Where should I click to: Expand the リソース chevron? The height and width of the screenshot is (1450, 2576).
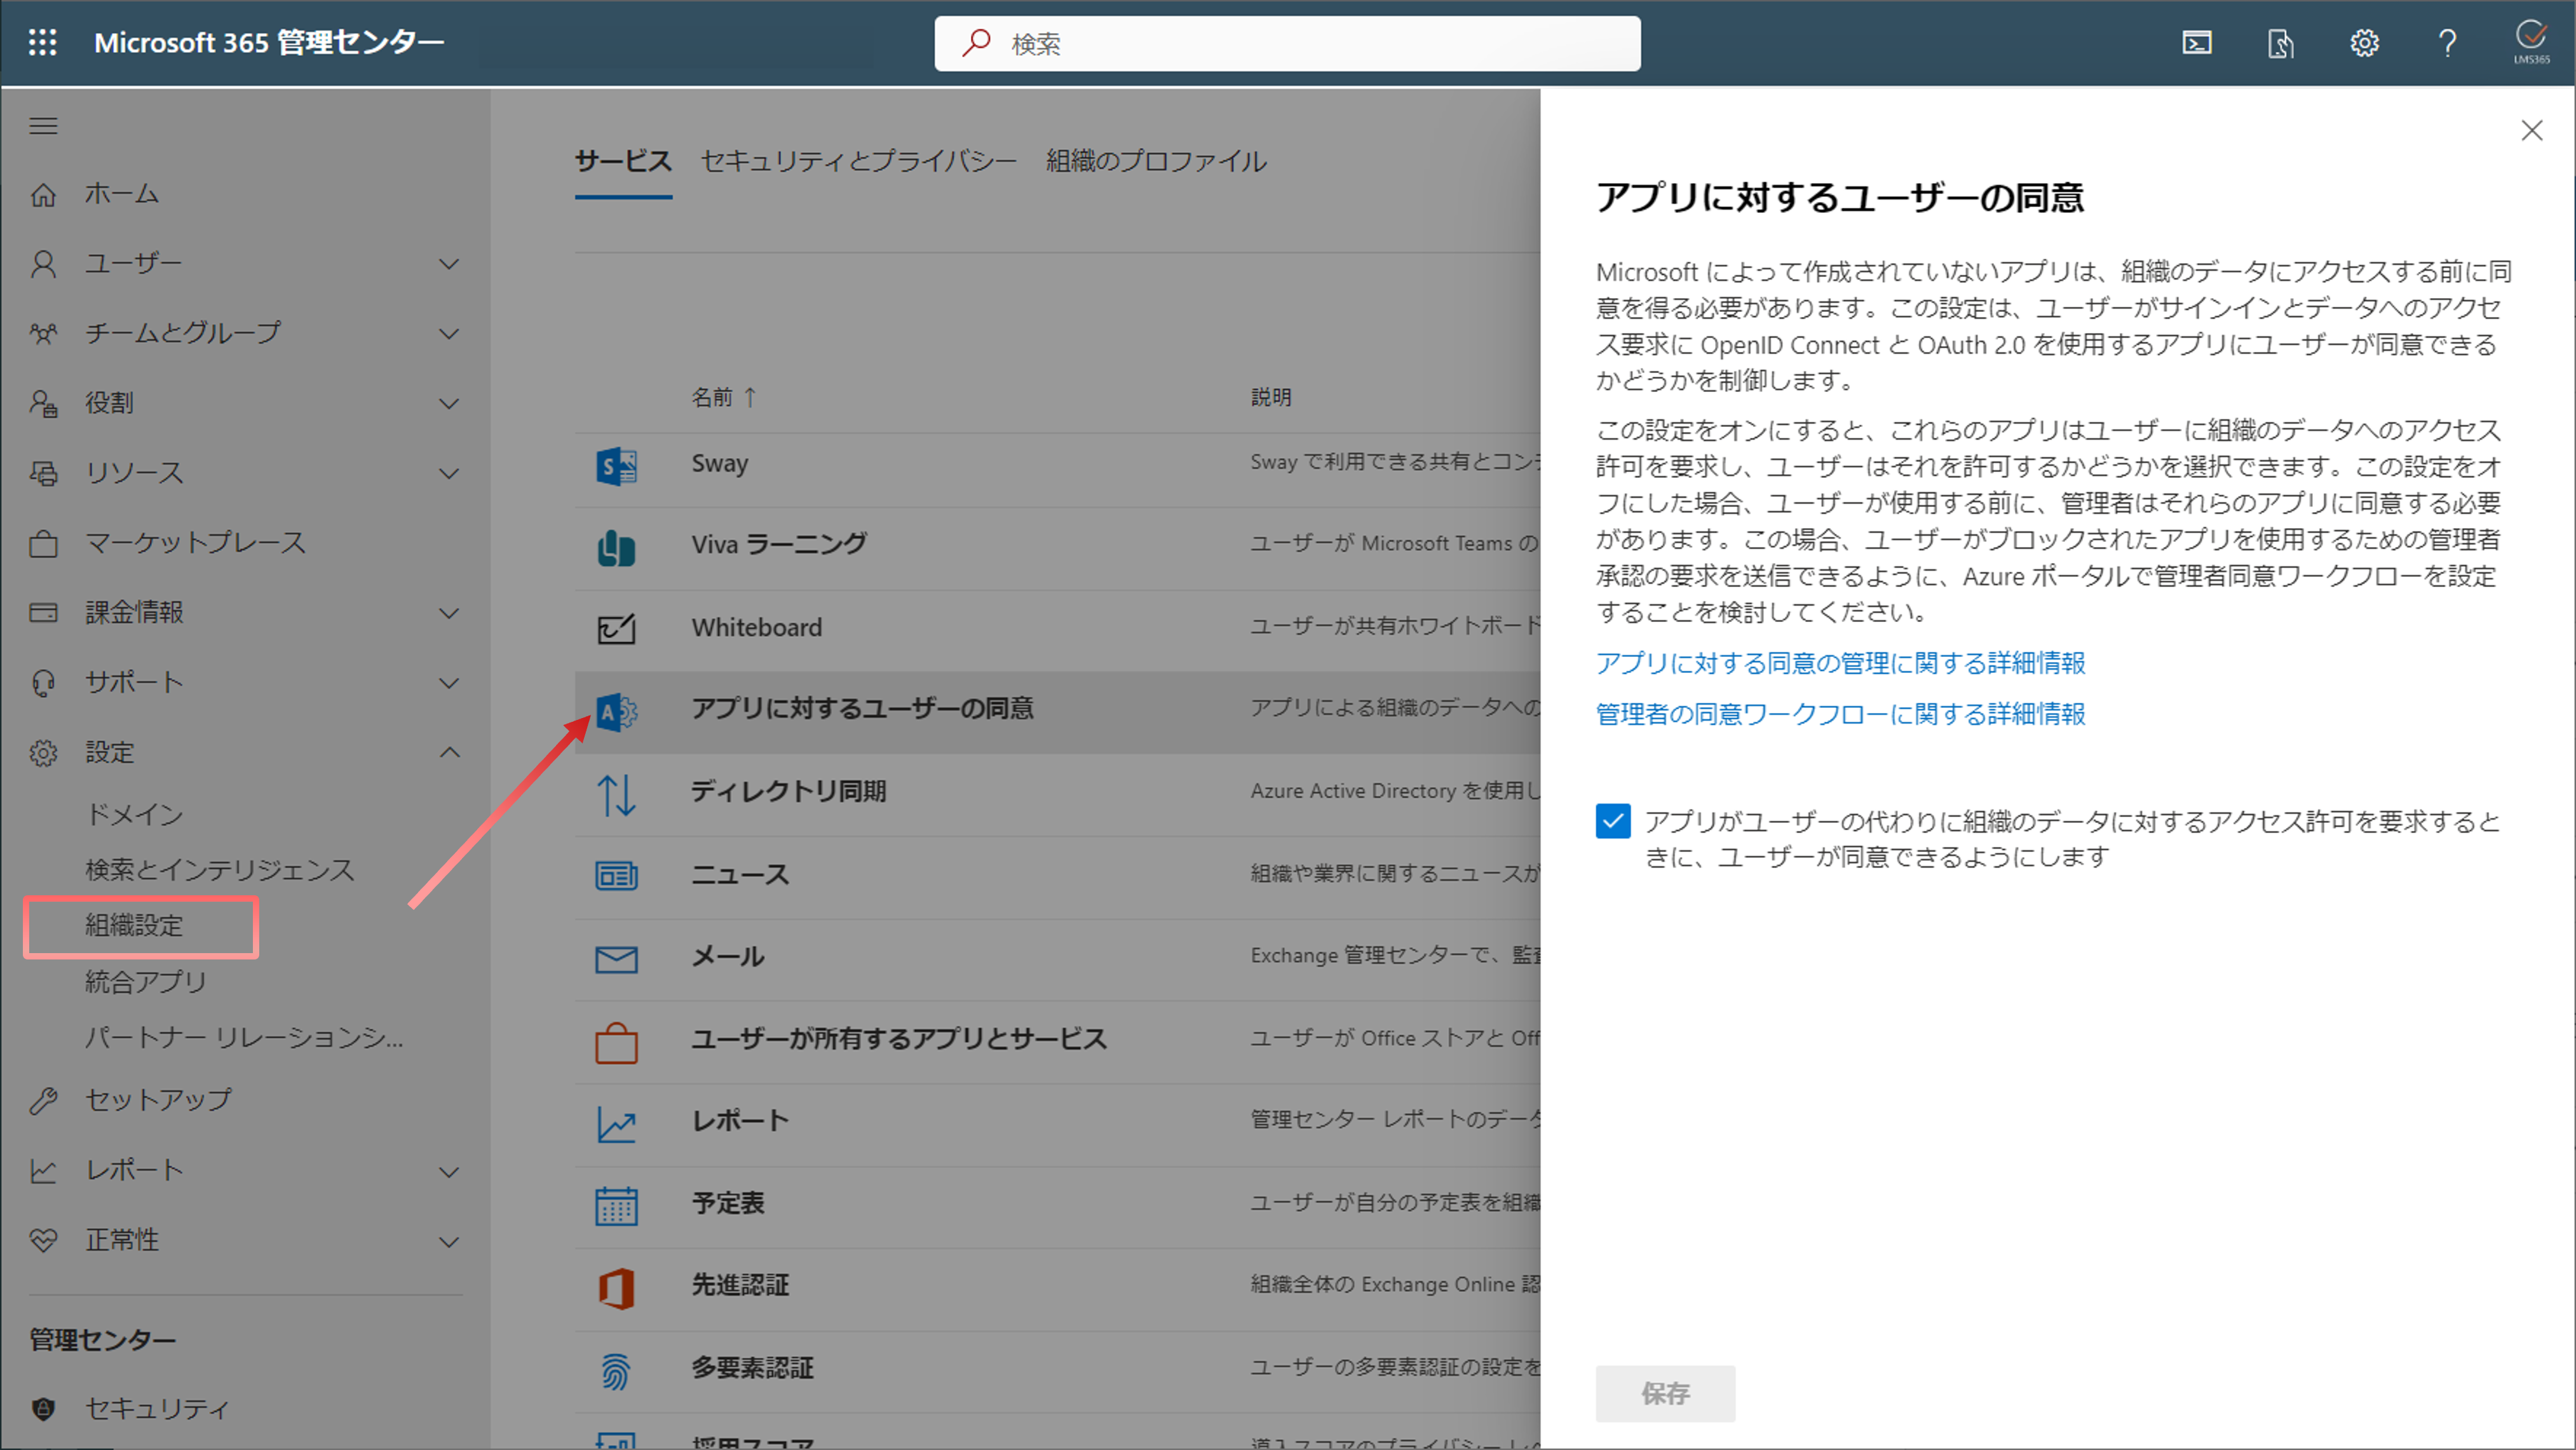pyautogui.click(x=450, y=473)
